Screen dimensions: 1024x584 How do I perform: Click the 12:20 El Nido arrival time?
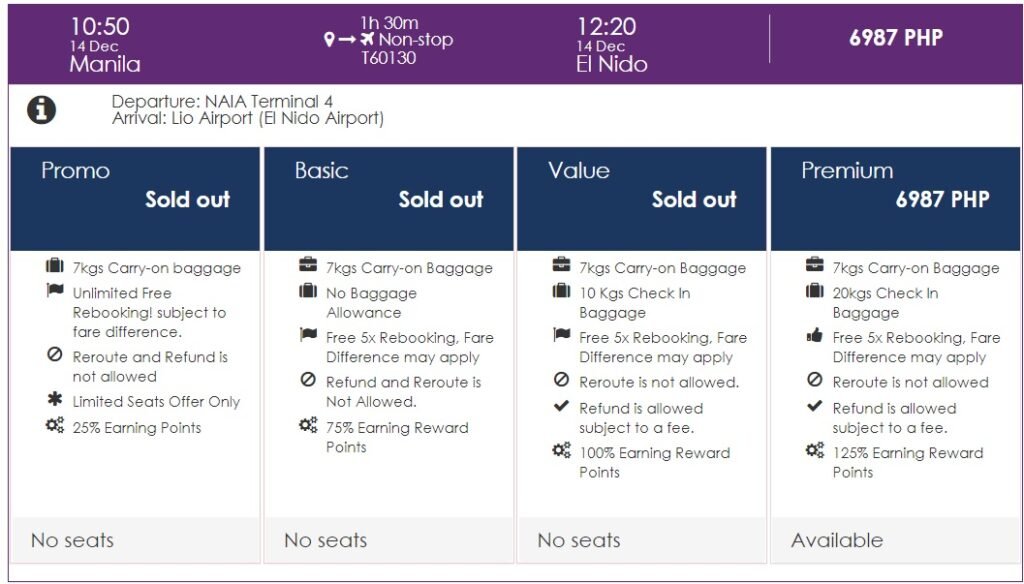pyautogui.click(x=606, y=27)
